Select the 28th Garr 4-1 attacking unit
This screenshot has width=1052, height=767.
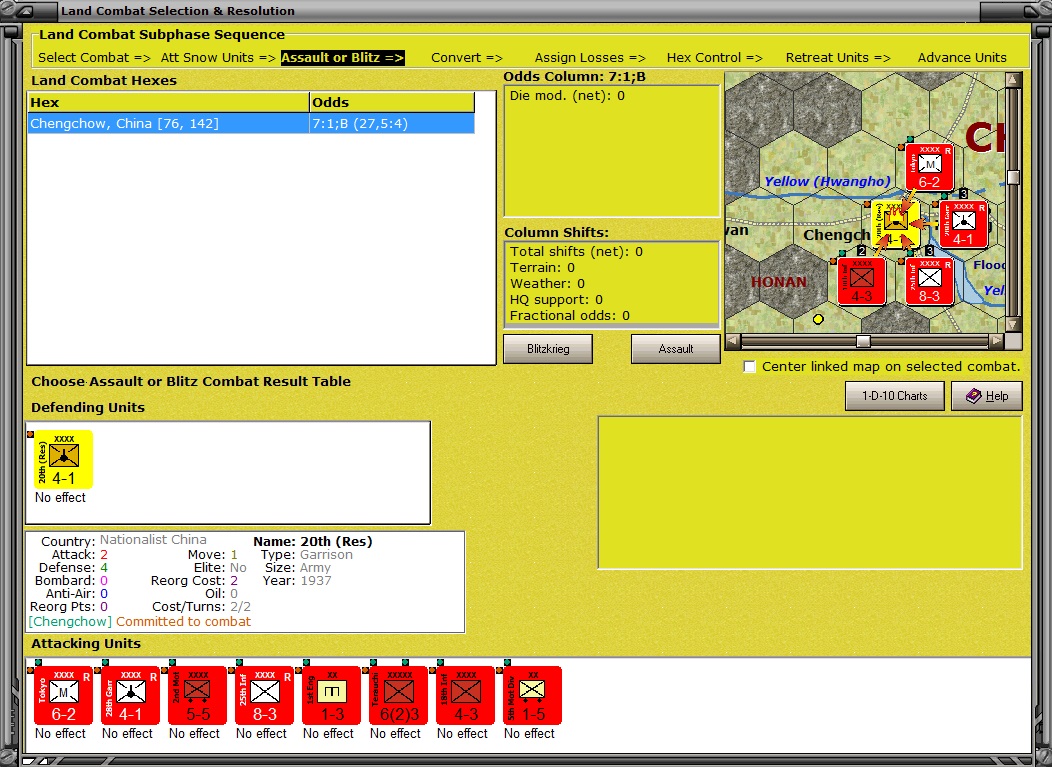[x=130, y=695]
